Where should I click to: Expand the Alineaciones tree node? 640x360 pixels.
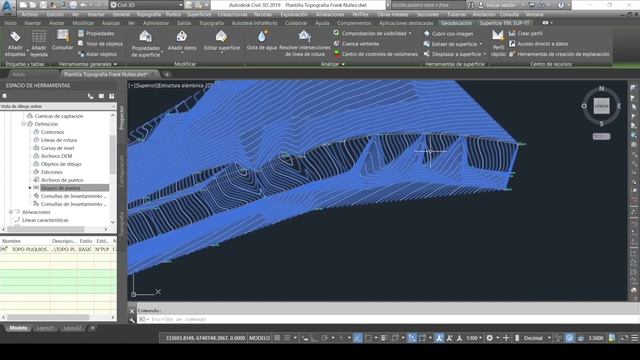click(11, 212)
